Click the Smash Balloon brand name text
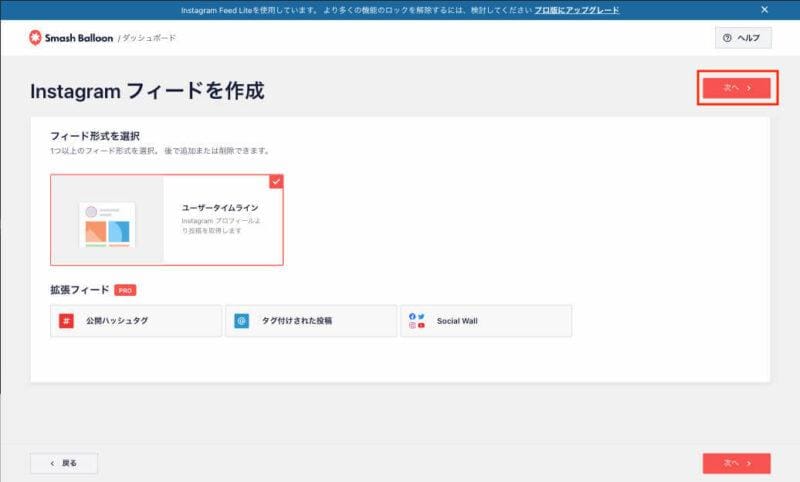800x482 pixels. point(80,38)
